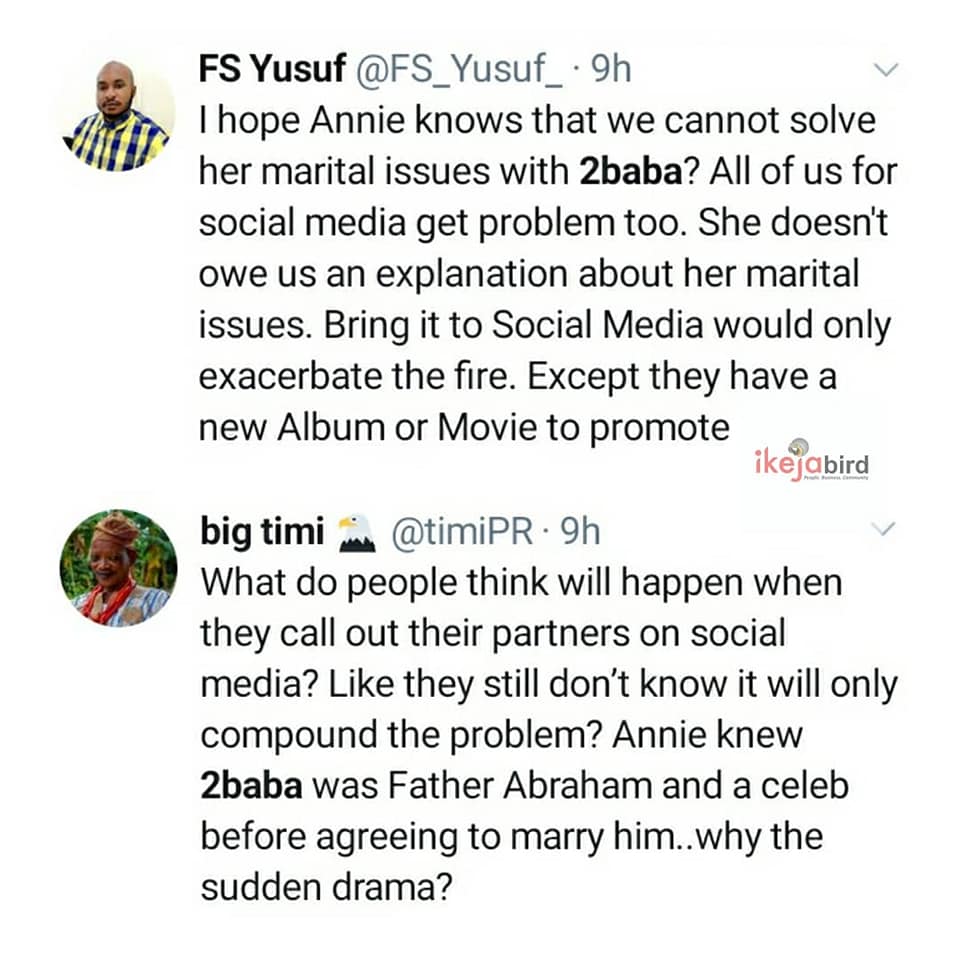This screenshot has width=960, height=960.
Task: Click the FS Yusuf display name
Action: coord(270,69)
